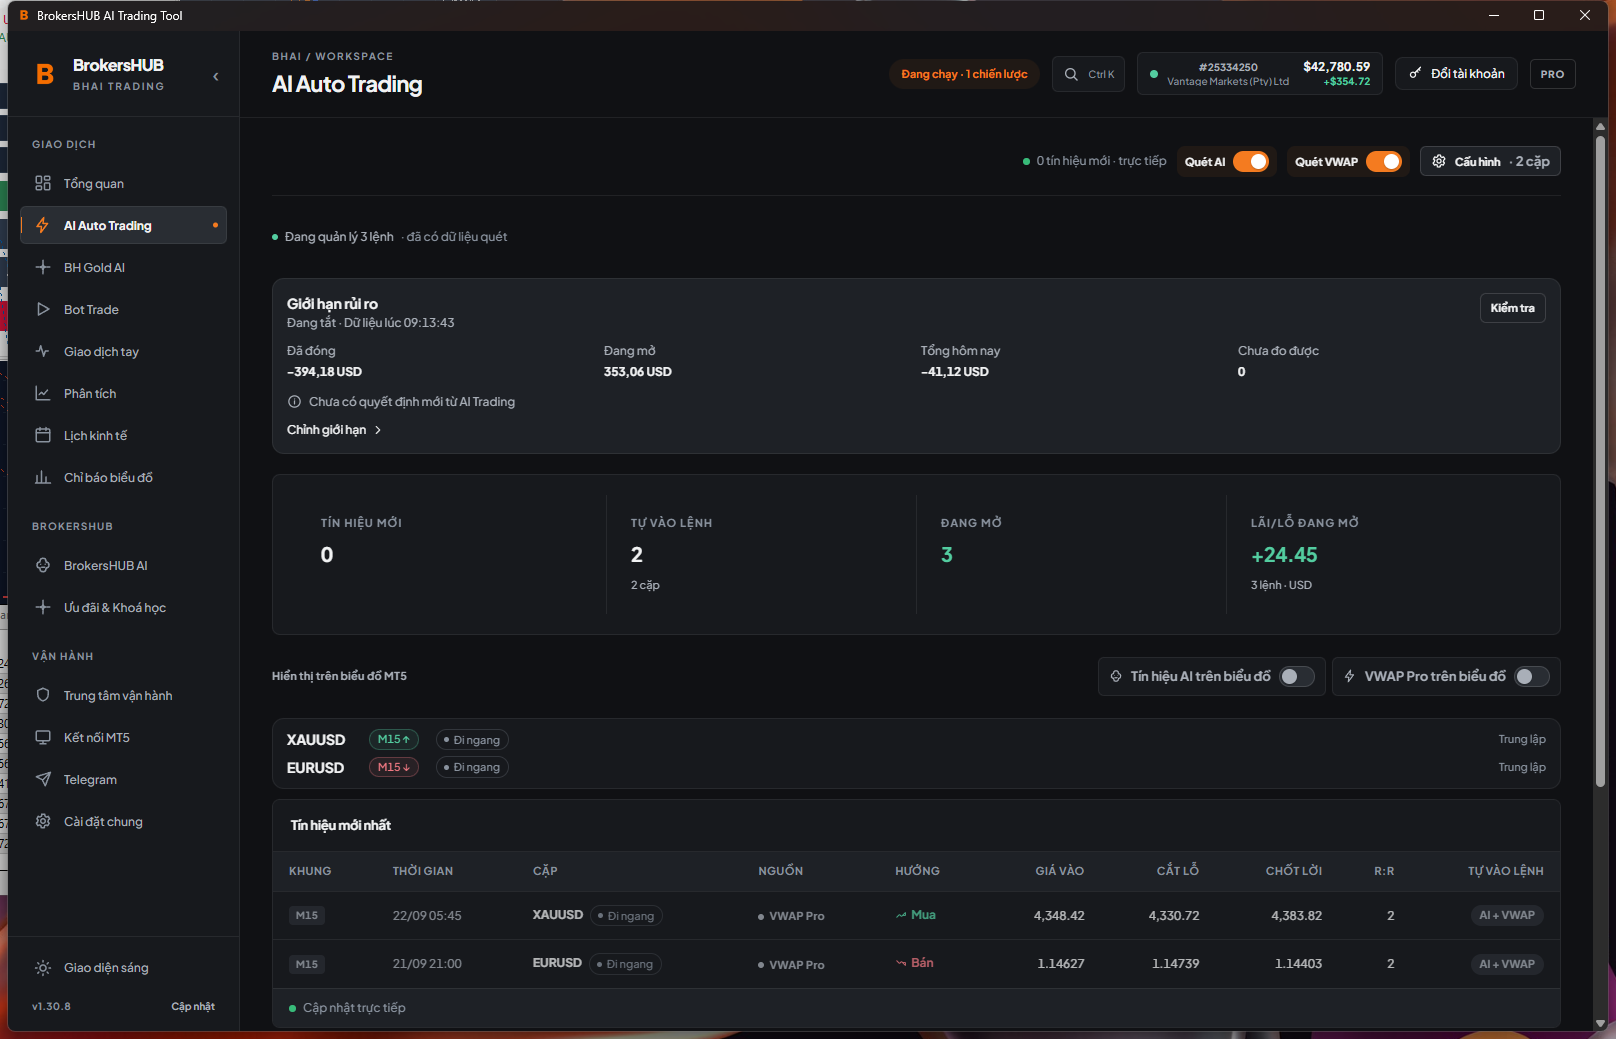Click the gear icon on Cấu hình button
This screenshot has height=1039, width=1616.
(1439, 161)
